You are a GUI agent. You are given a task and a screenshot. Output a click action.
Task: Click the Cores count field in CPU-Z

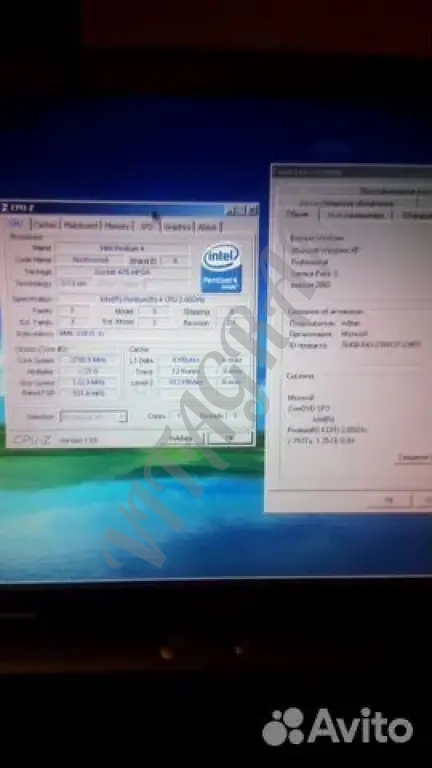179,416
